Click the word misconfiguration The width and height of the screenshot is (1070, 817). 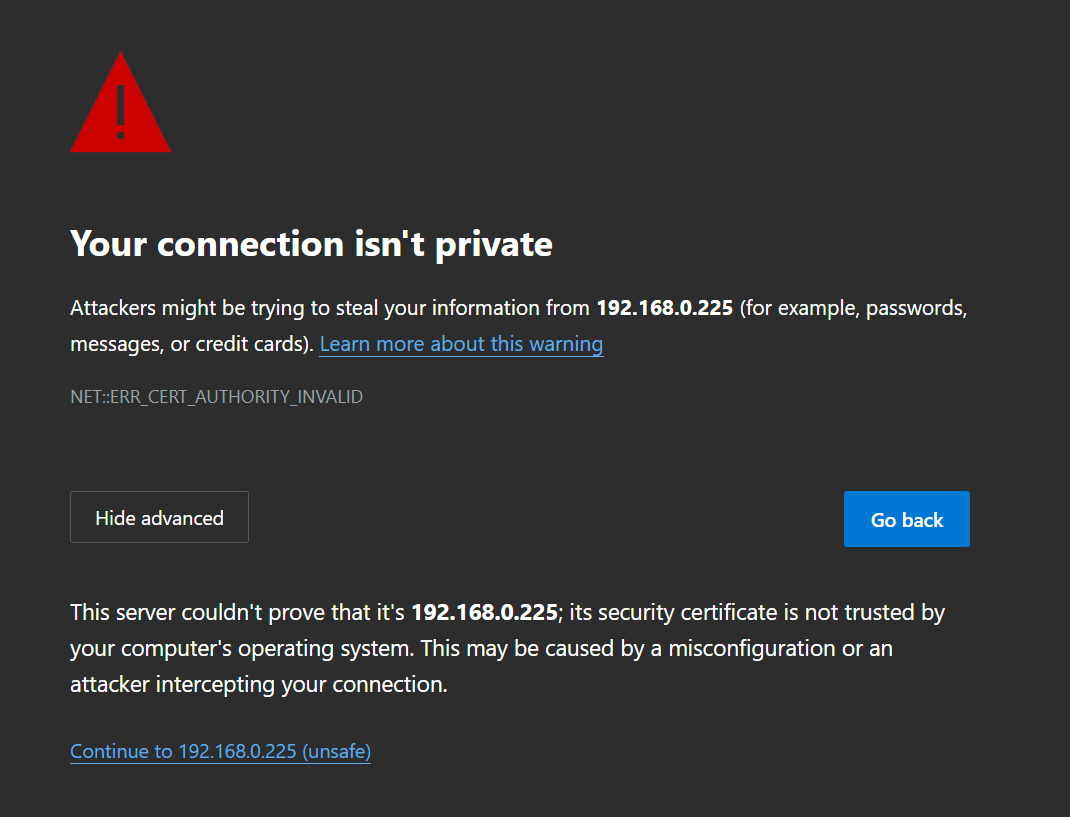[751, 648]
